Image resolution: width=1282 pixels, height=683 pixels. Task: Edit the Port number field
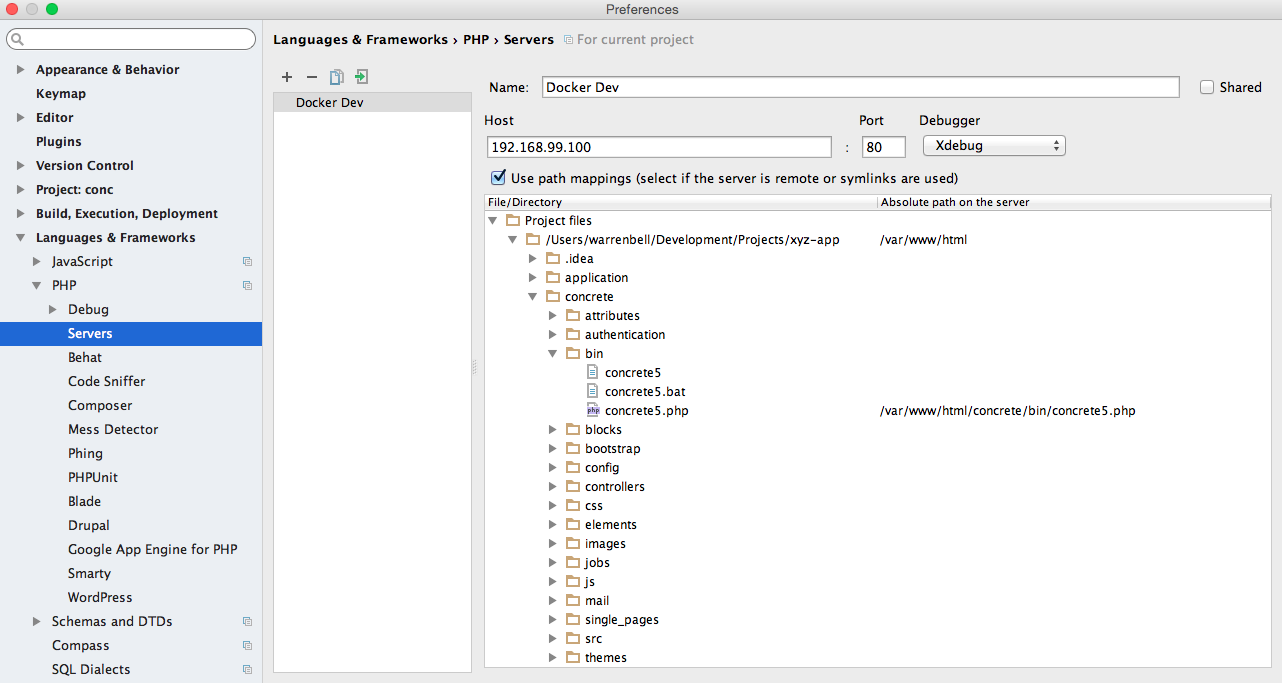(x=884, y=147)
